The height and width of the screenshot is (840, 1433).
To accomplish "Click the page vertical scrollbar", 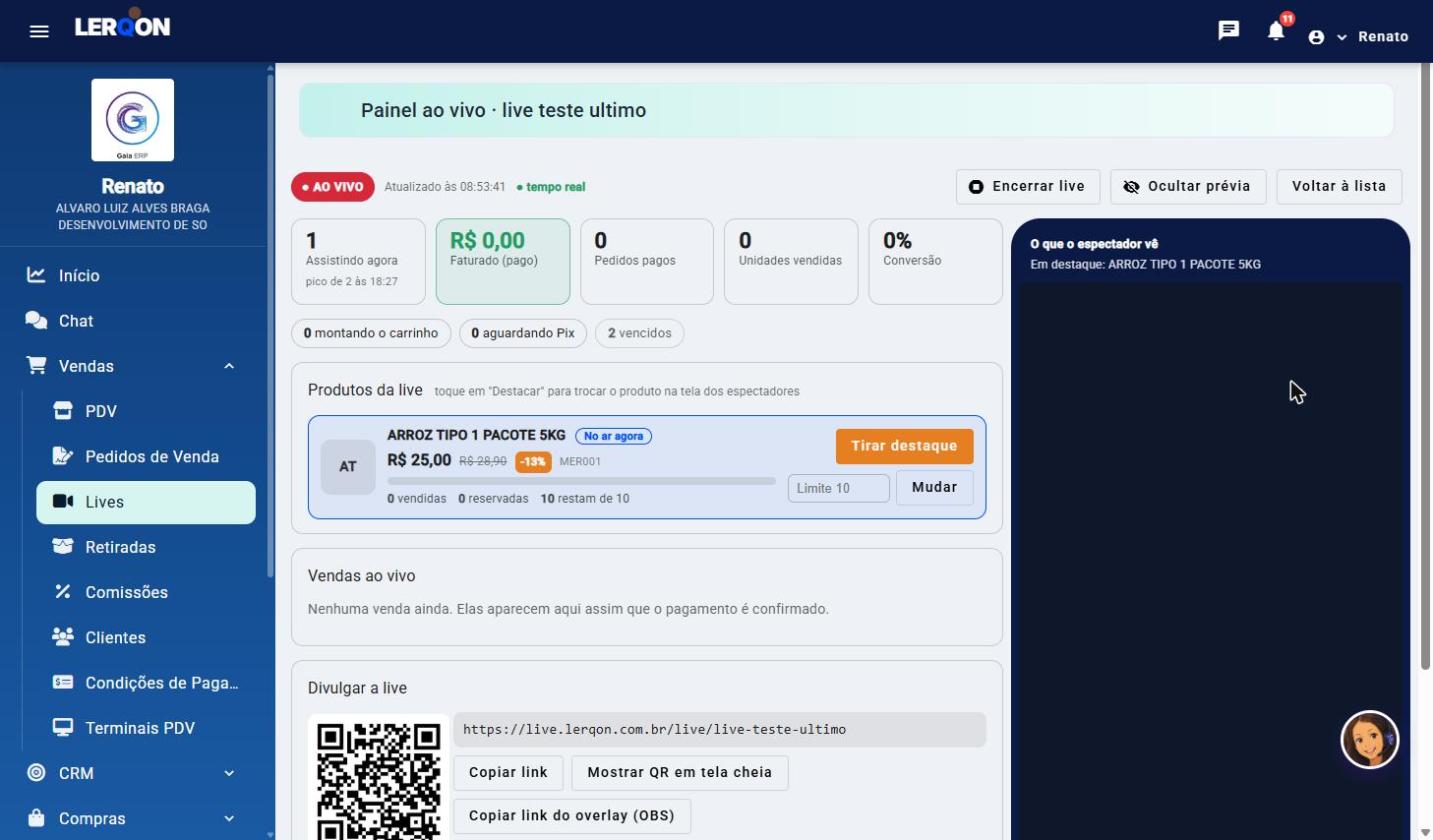I will tap(1426, 368).
